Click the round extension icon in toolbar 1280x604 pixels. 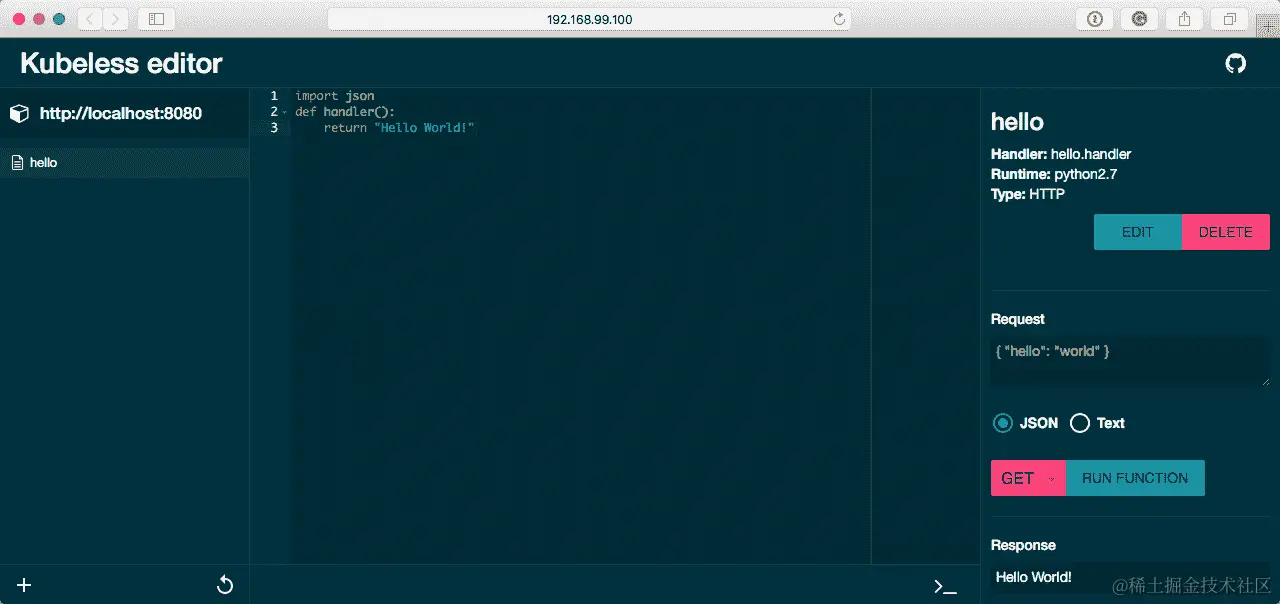(1139, 19)
